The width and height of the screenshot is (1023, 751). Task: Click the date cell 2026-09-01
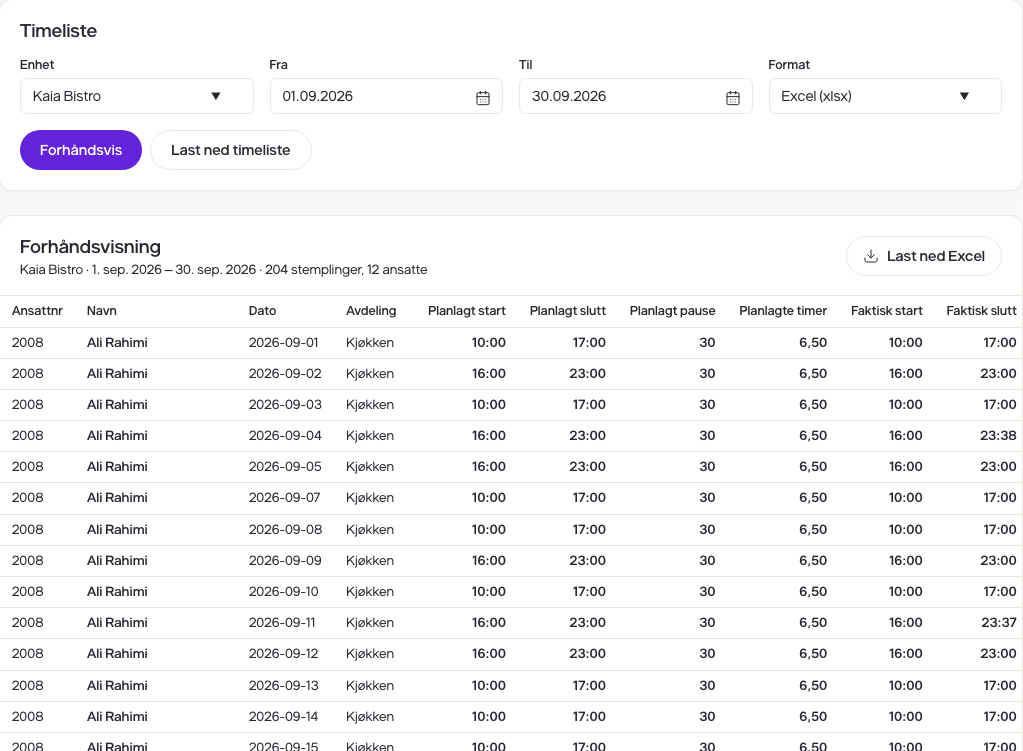pyautogui.click(x=283, y=343)
